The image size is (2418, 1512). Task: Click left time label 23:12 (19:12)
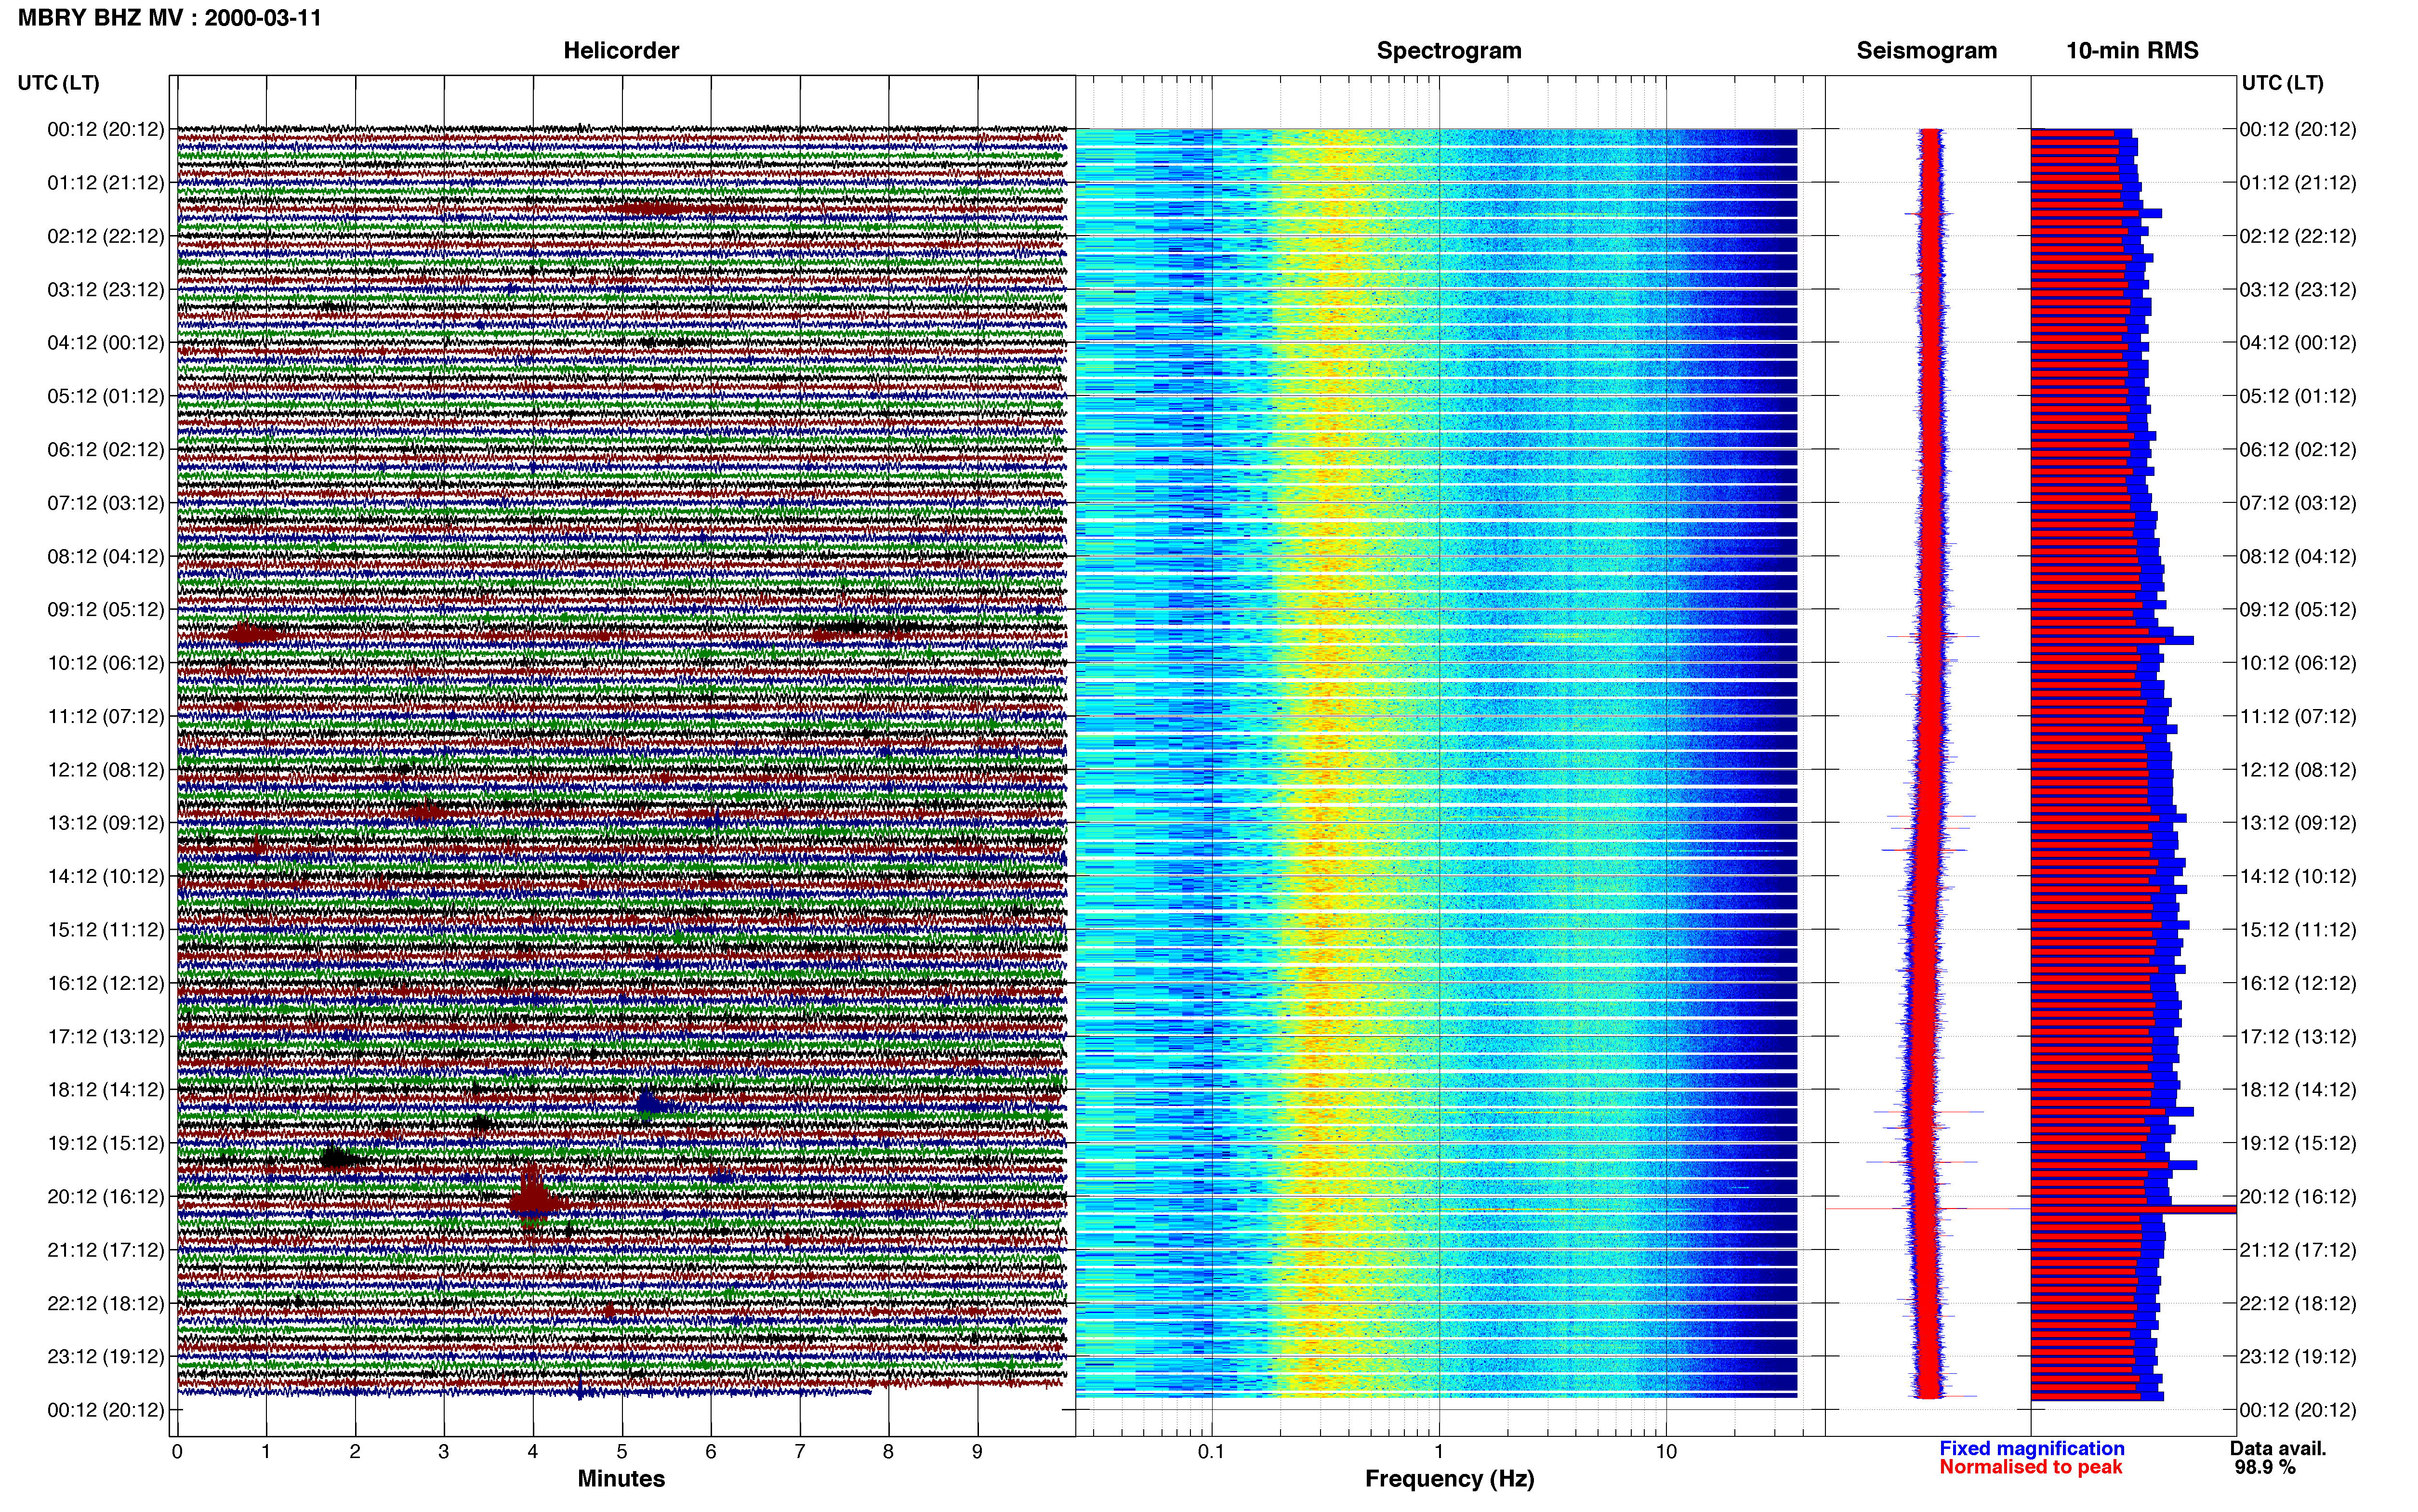click(x=106, y=1357)
